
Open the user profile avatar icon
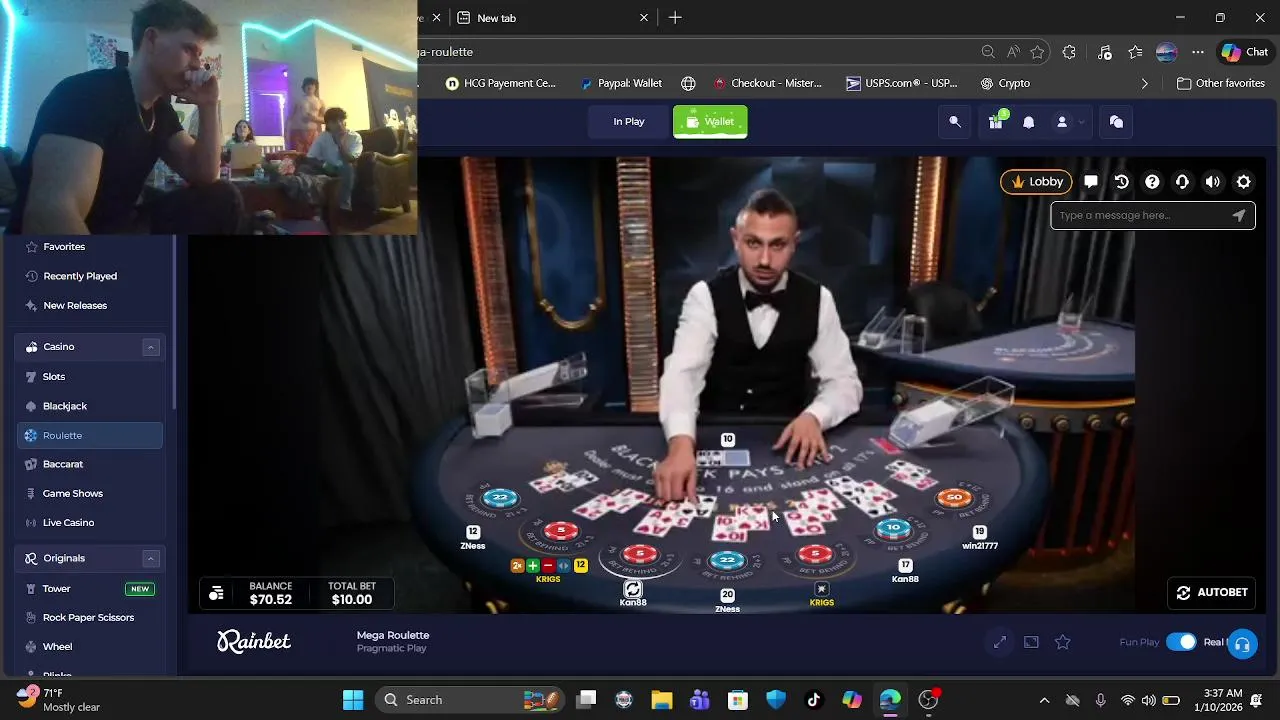point(1062,122)
